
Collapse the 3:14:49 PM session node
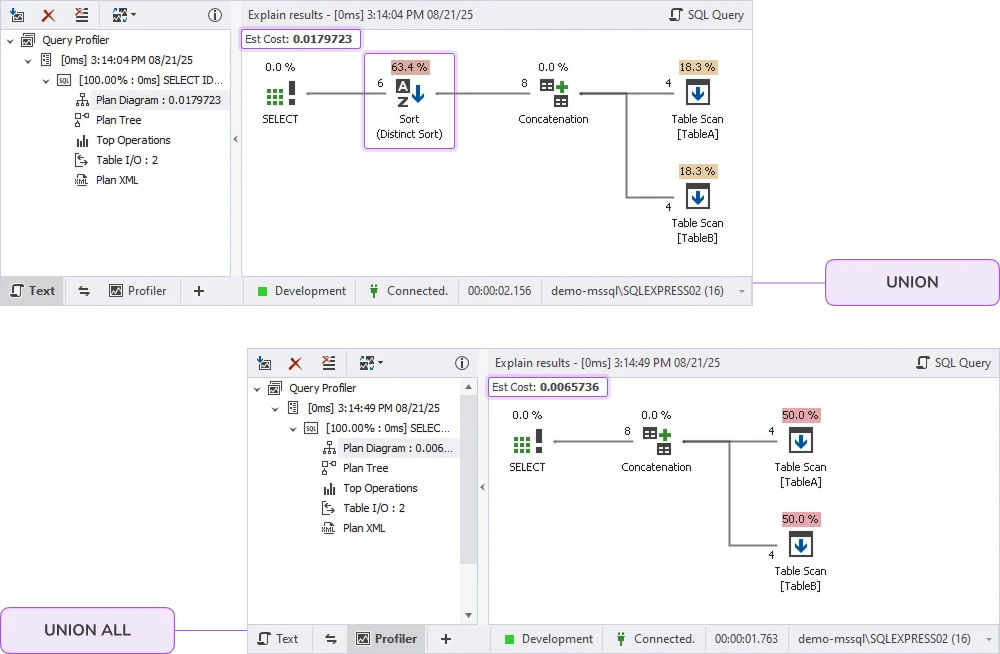pos(275,409)
